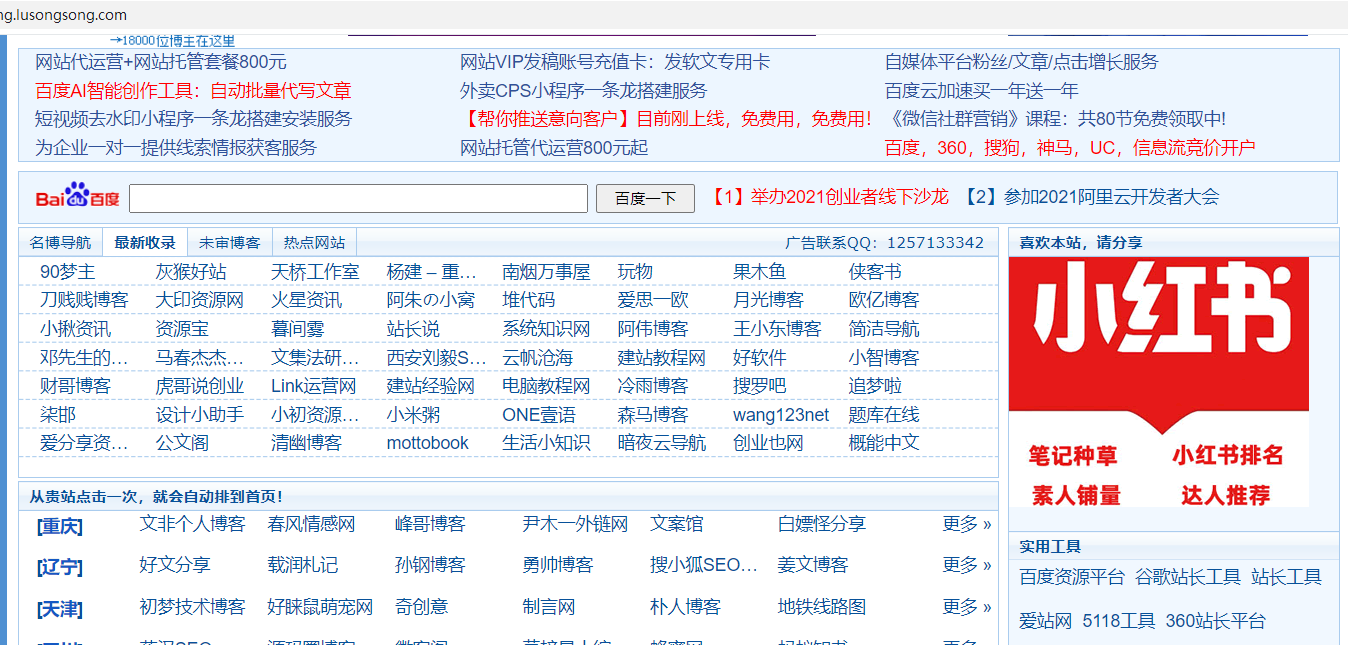
Task: Expand 更多 for the 天津 row
Action: click(966, 607)
